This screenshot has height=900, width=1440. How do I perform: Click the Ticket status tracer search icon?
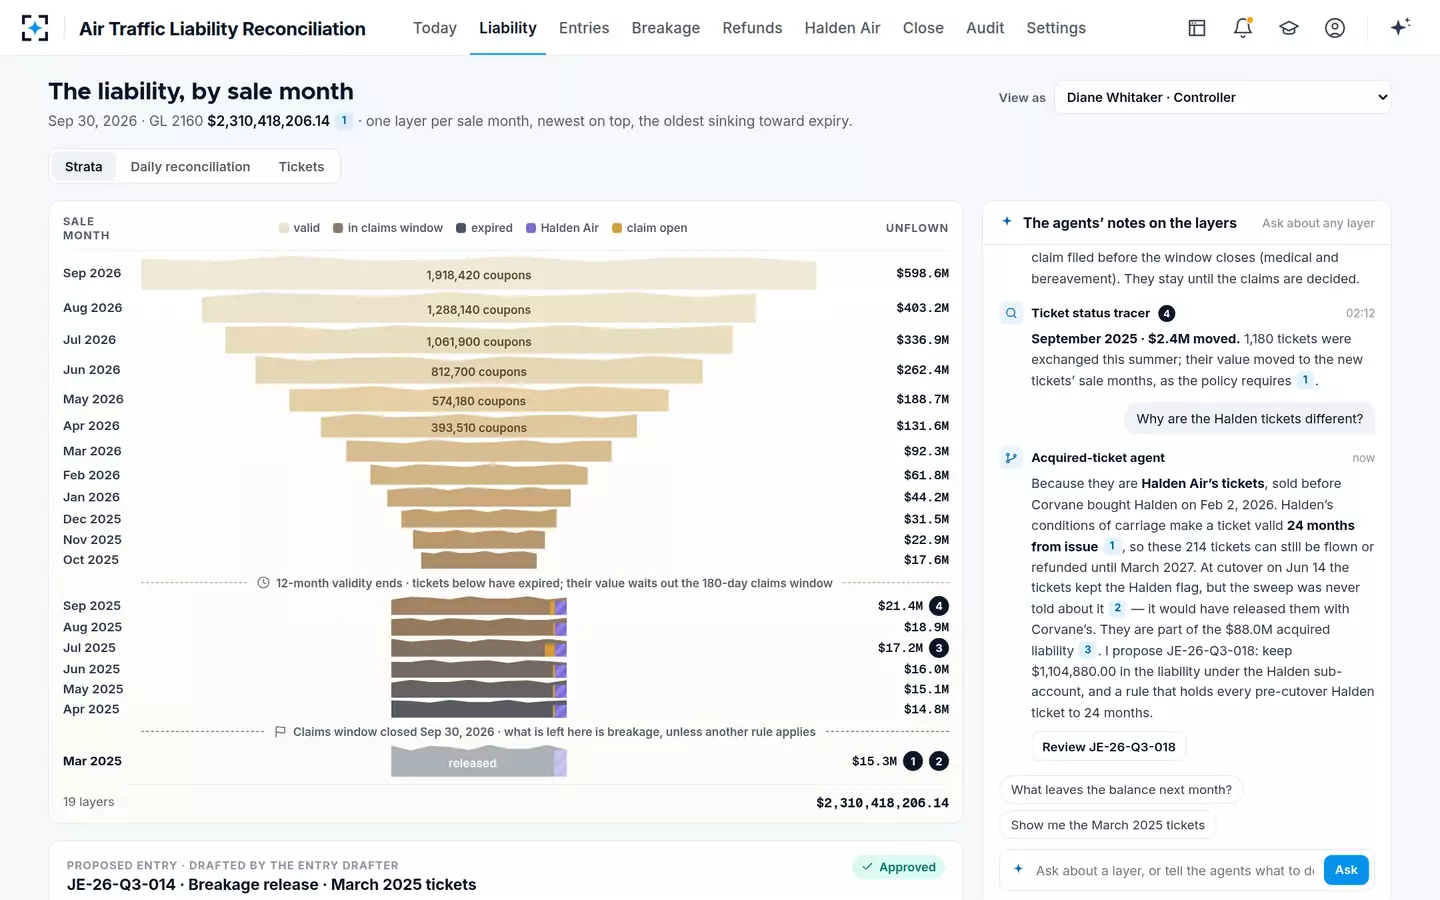click(x=1011, y=313)
